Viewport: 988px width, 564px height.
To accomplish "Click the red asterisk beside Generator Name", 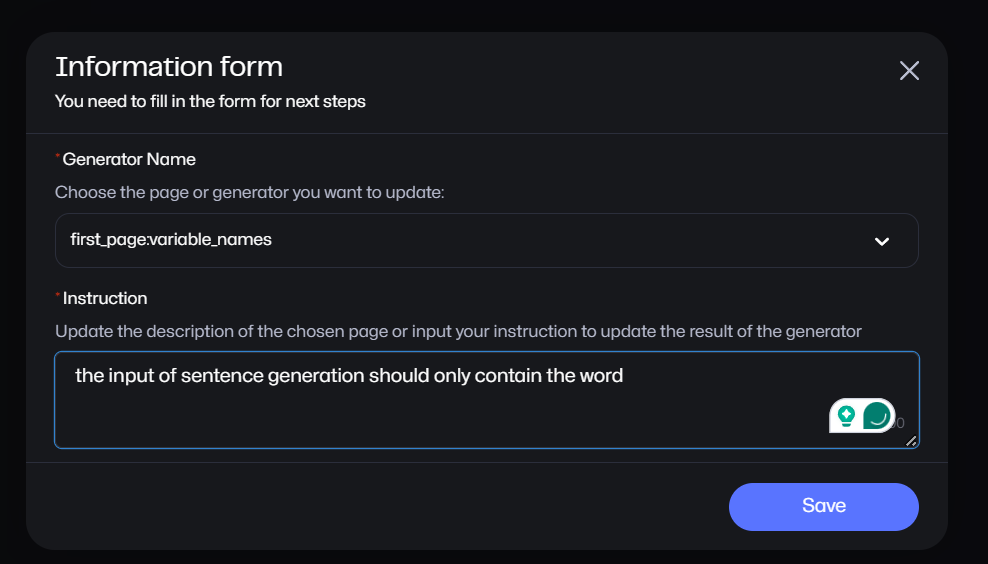I will (x=58, y=158).
